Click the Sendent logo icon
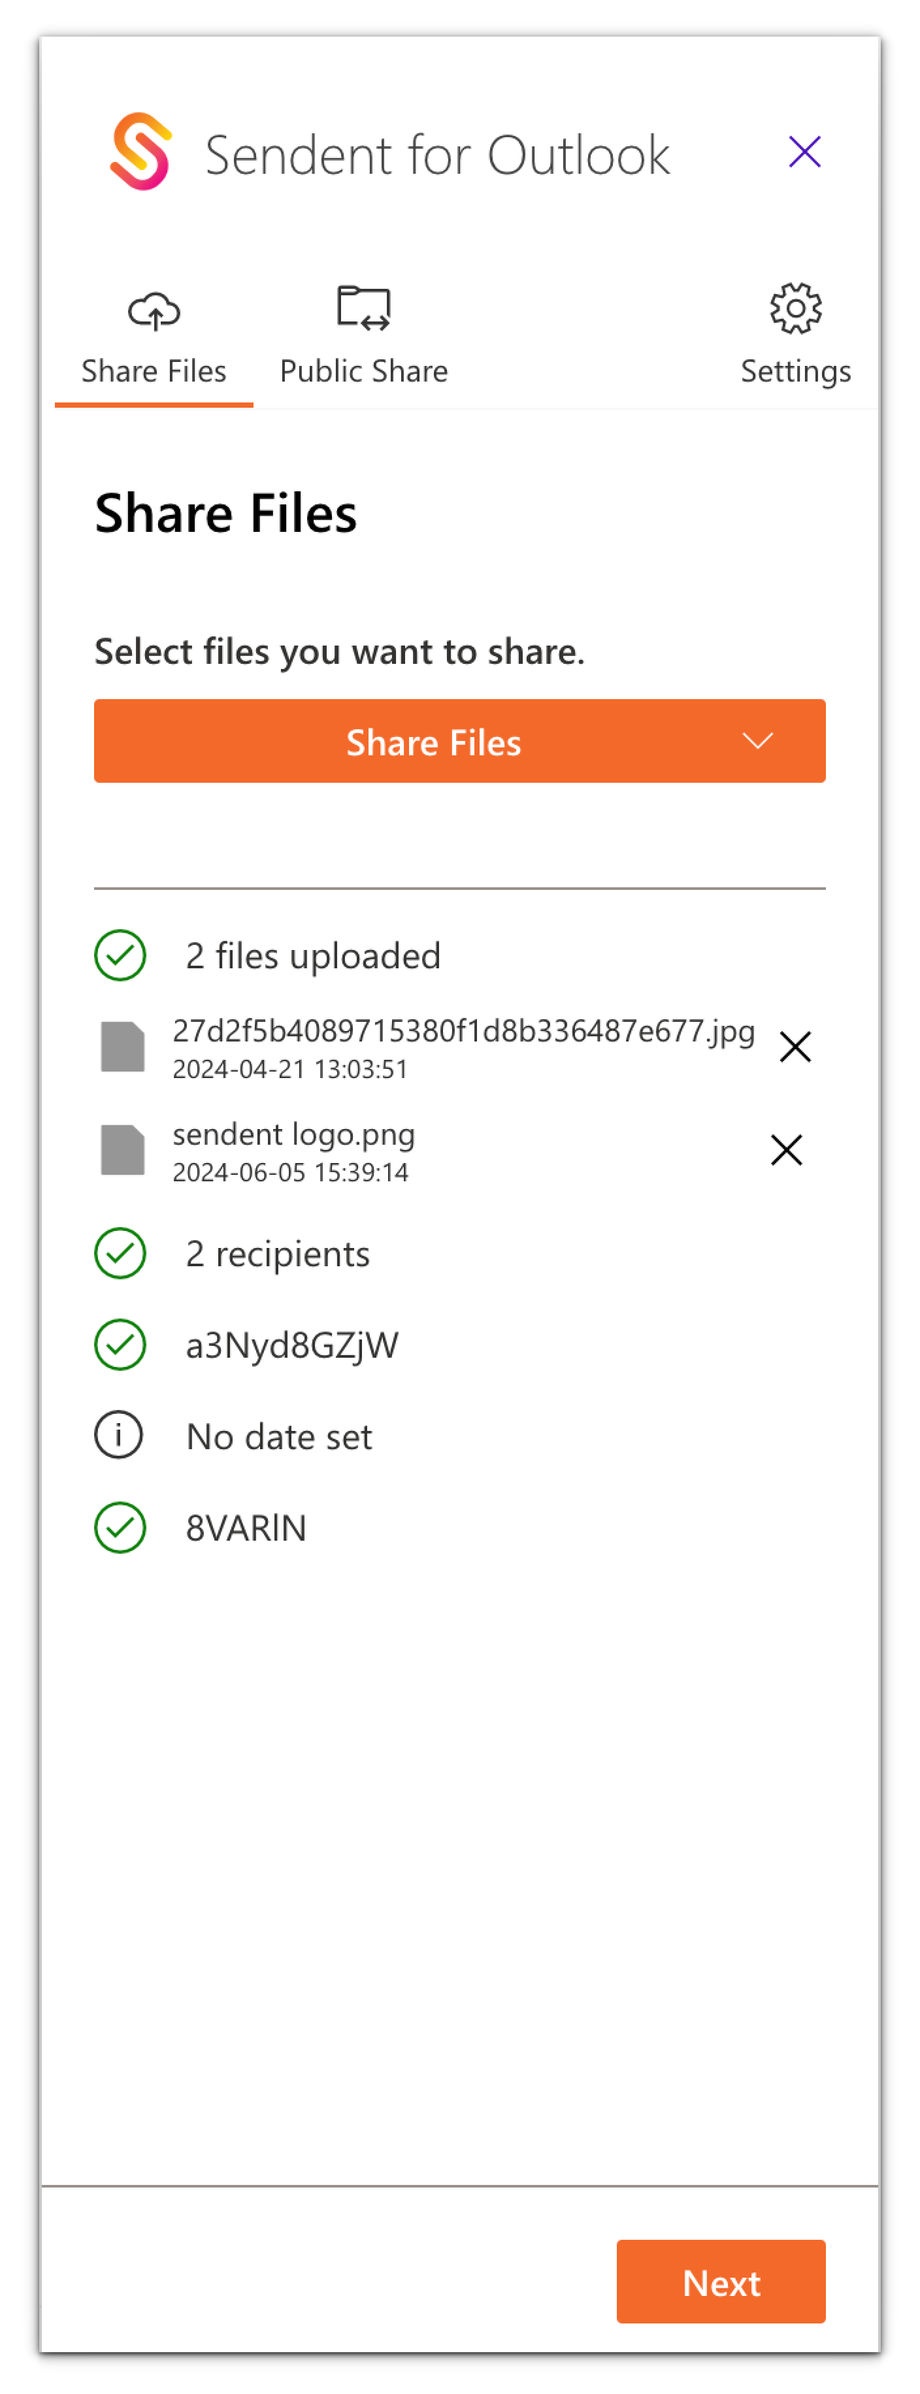920x2394 pixels. [141, 152]
